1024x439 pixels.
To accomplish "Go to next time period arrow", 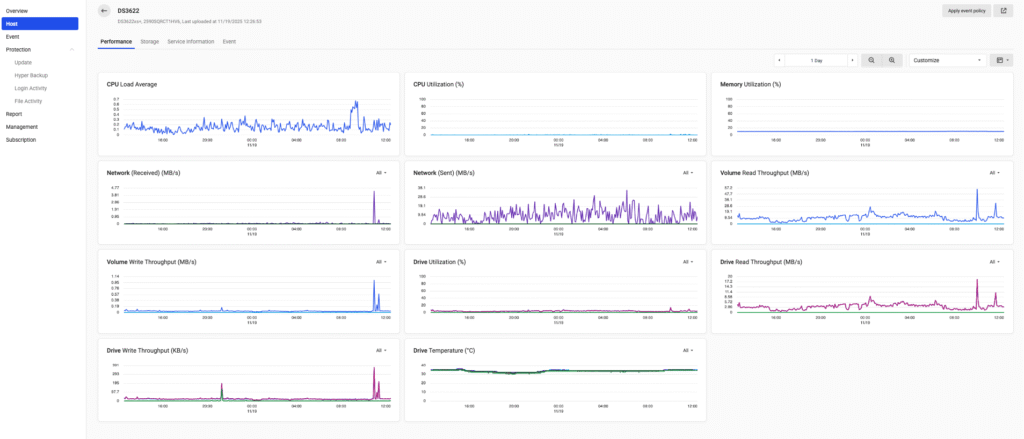I will 852,60.
